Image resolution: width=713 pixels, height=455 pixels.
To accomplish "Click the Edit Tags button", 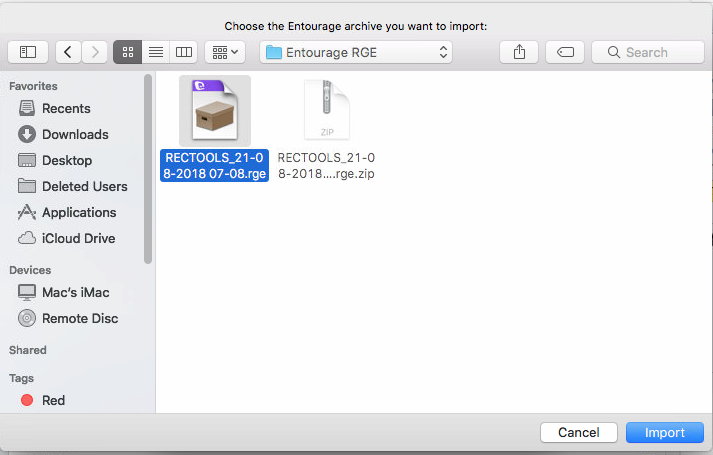I will pyautogui.click(x=565, y=52).
